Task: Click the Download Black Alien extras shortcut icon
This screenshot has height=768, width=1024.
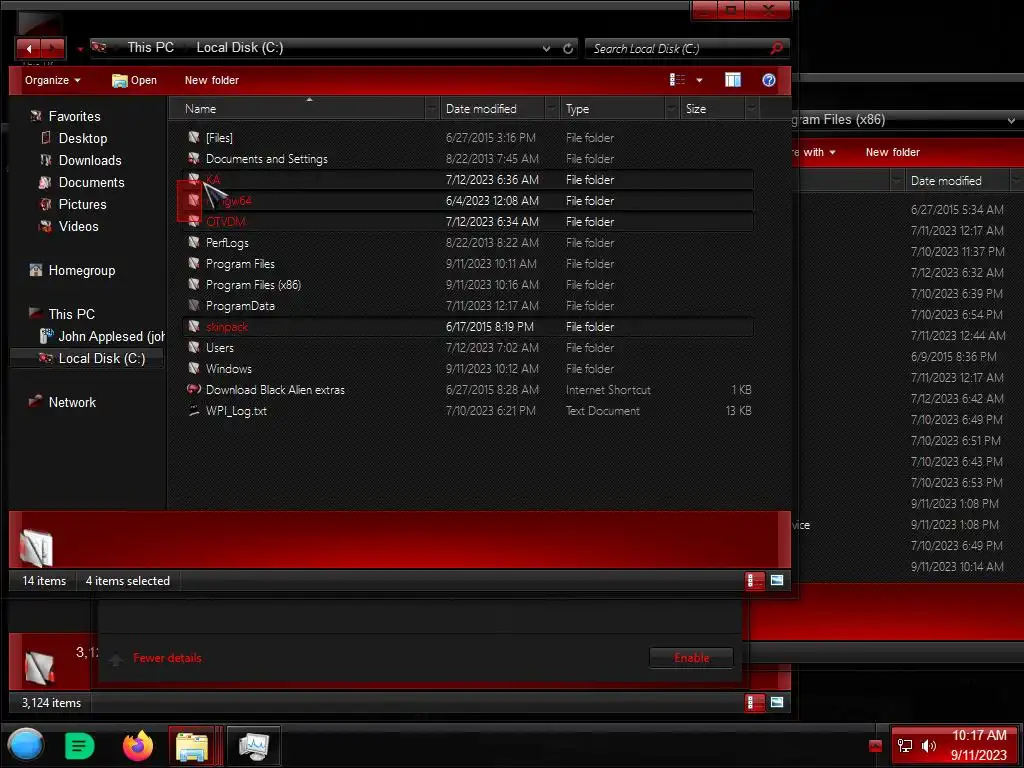Action: pyautogui.click(x=194, y=389)
